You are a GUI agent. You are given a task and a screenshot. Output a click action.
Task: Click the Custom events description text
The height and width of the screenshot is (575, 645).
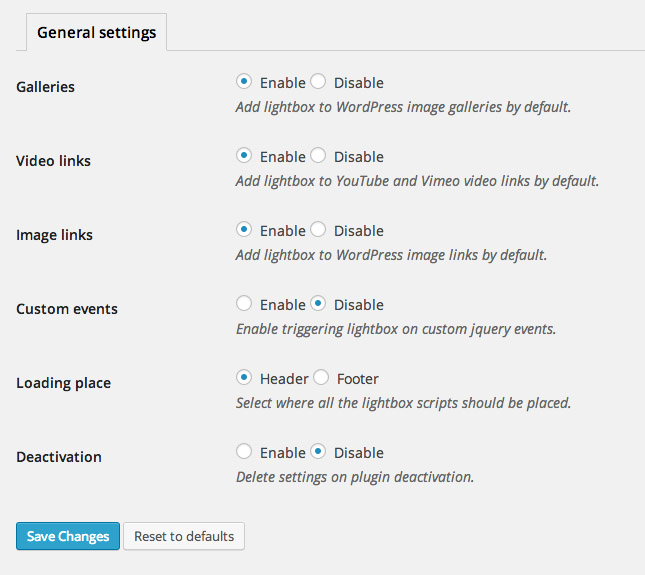(x=396, y=329)
